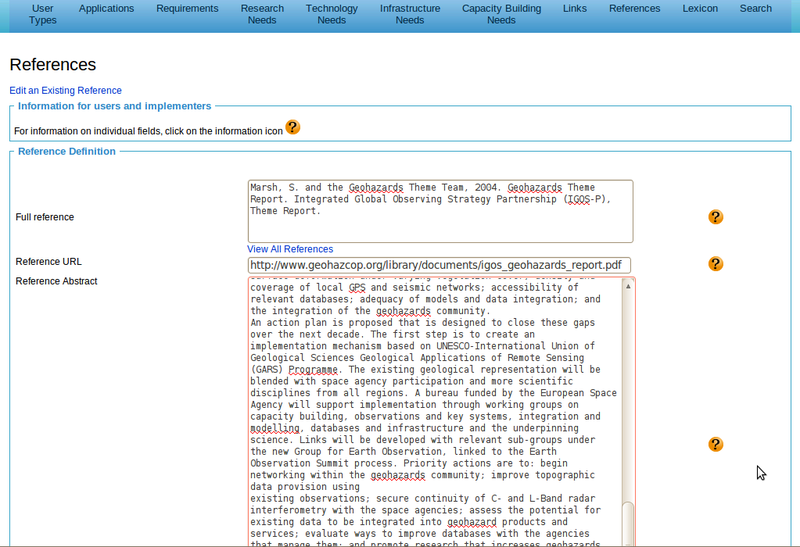Open the User Types menu

pos(43,14)
